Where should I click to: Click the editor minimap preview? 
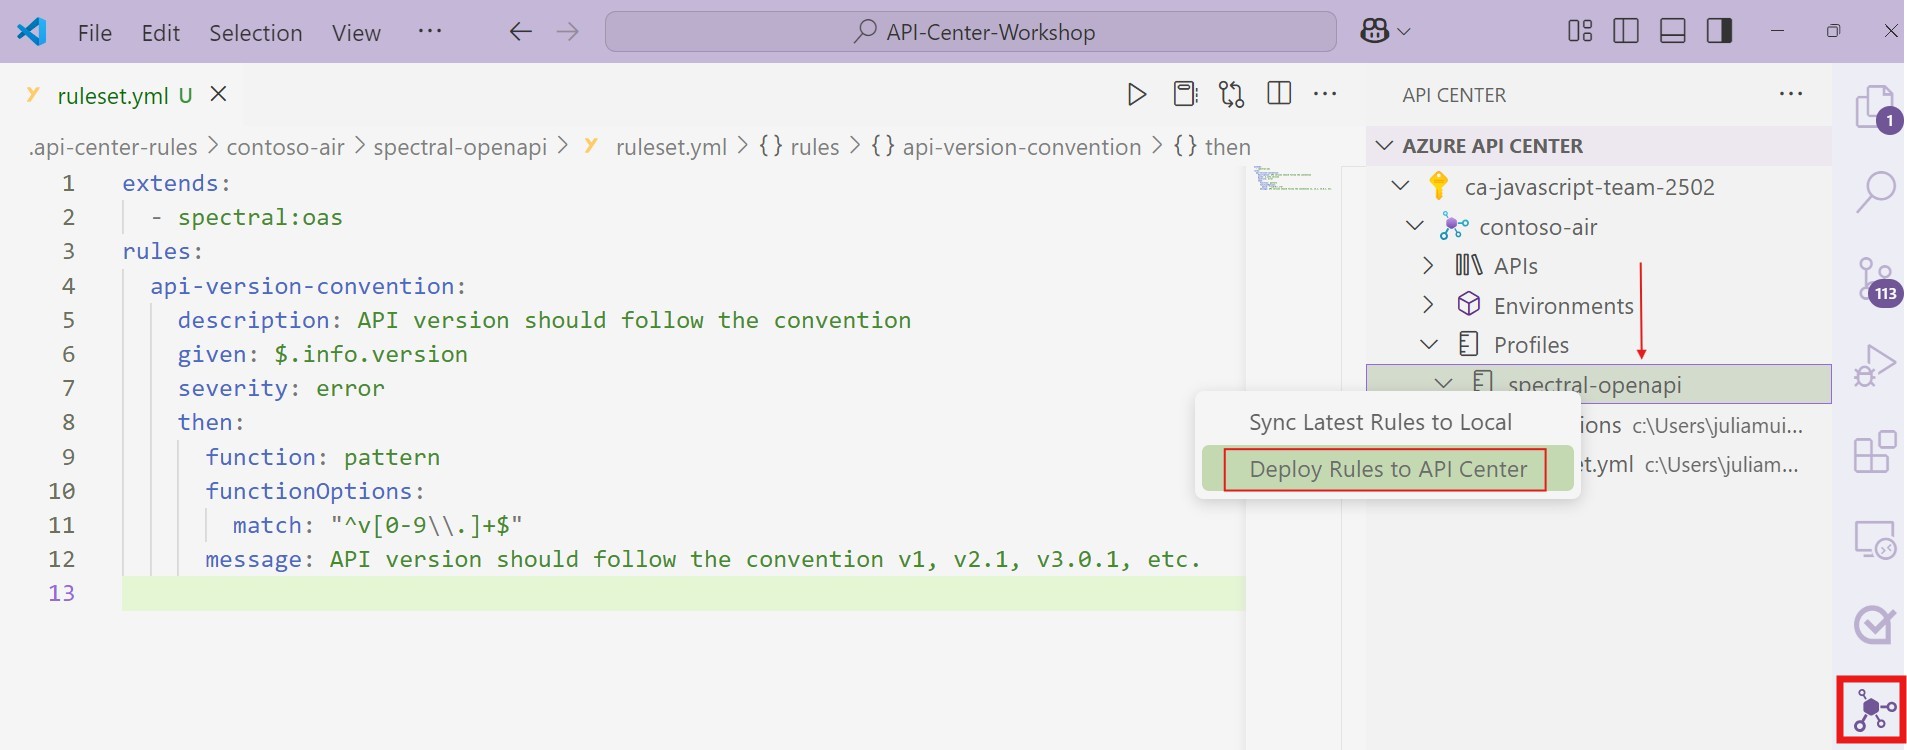[1293, 180]
